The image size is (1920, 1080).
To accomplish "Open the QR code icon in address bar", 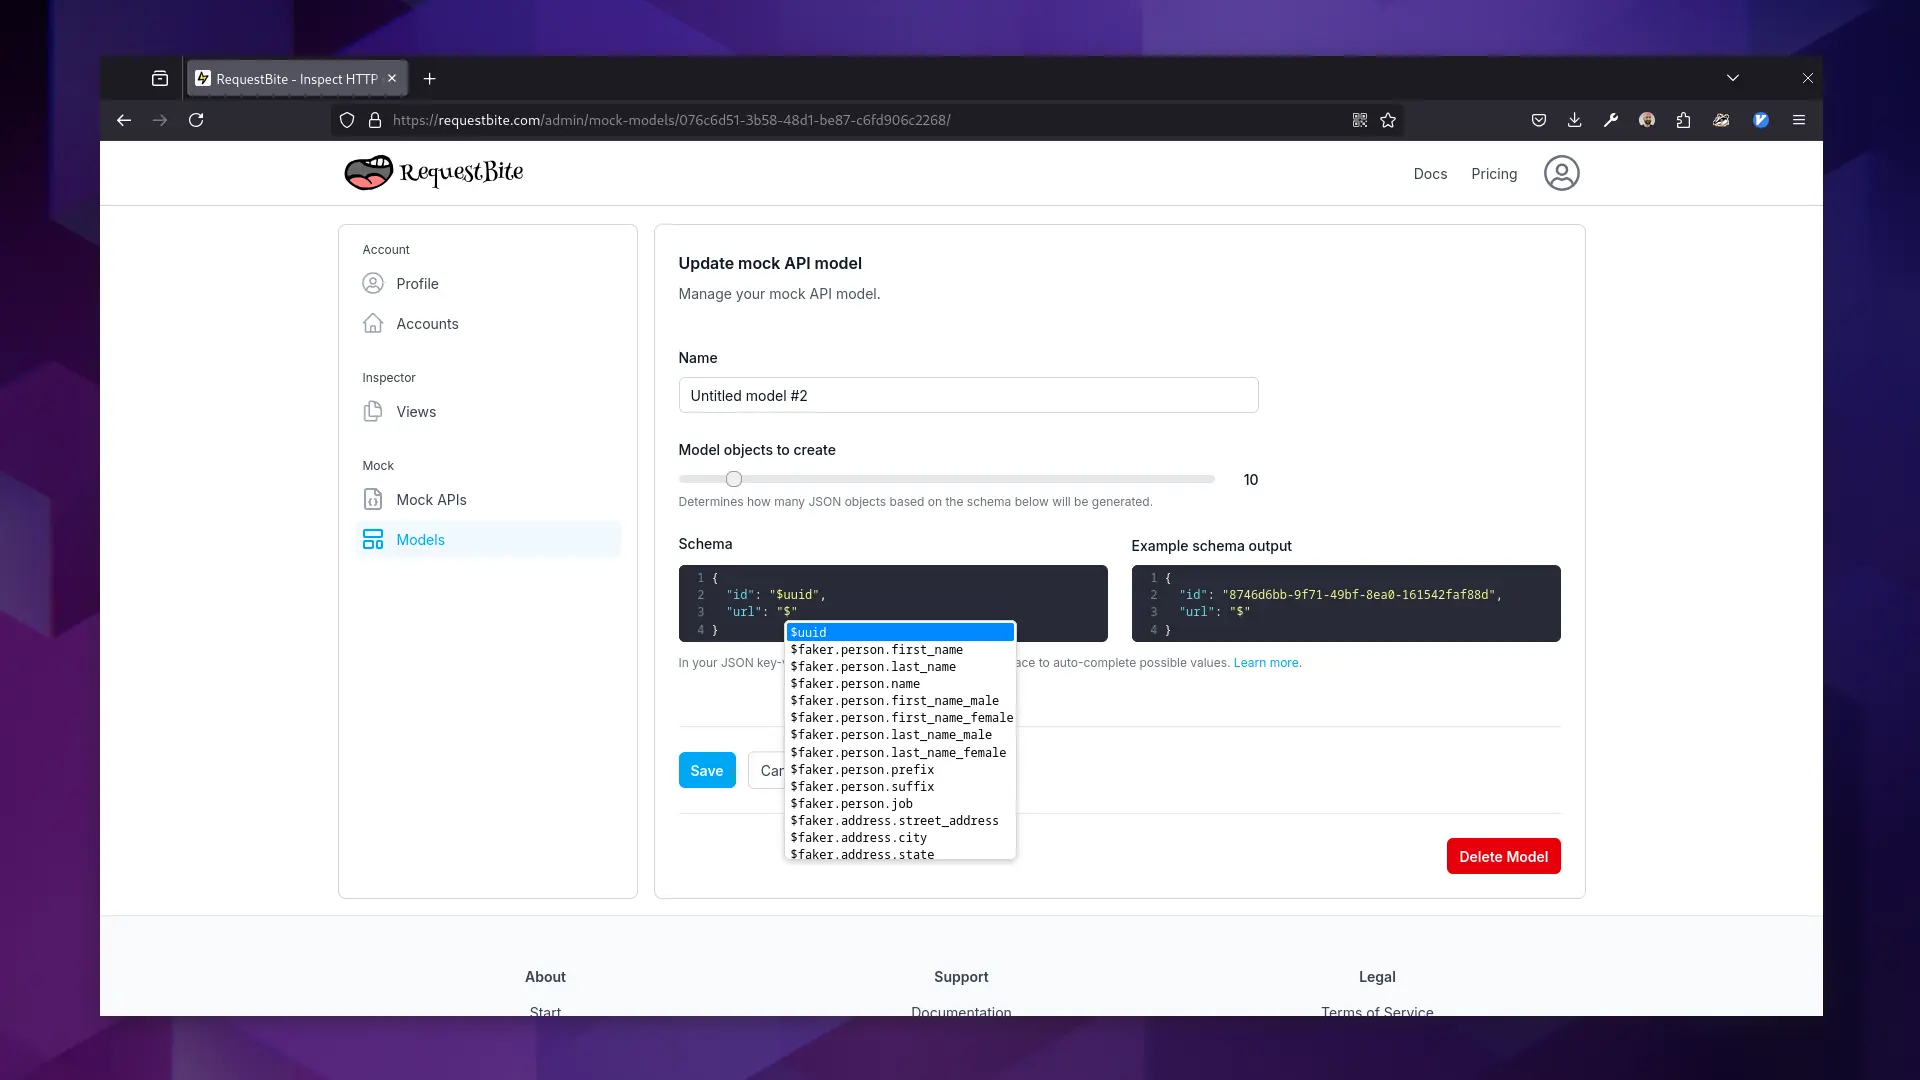I will click(1360, 120).
